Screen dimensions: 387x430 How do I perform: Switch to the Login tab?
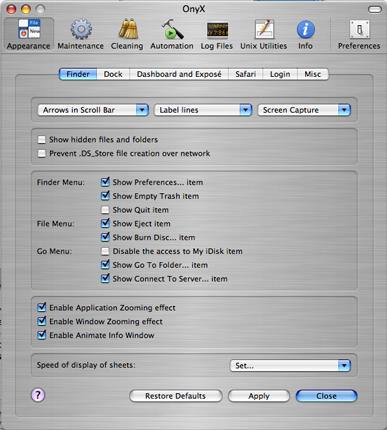coord(280,74)
